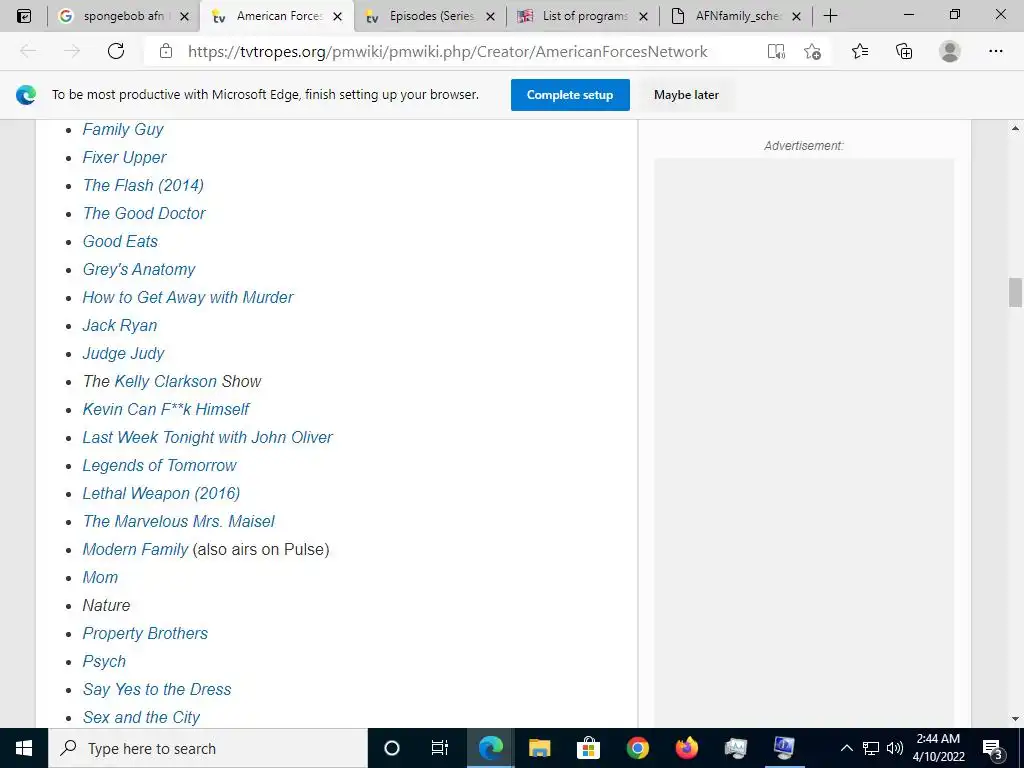Launch Firefox from the taskbar
1024x768 pixels.
(686, 748)
